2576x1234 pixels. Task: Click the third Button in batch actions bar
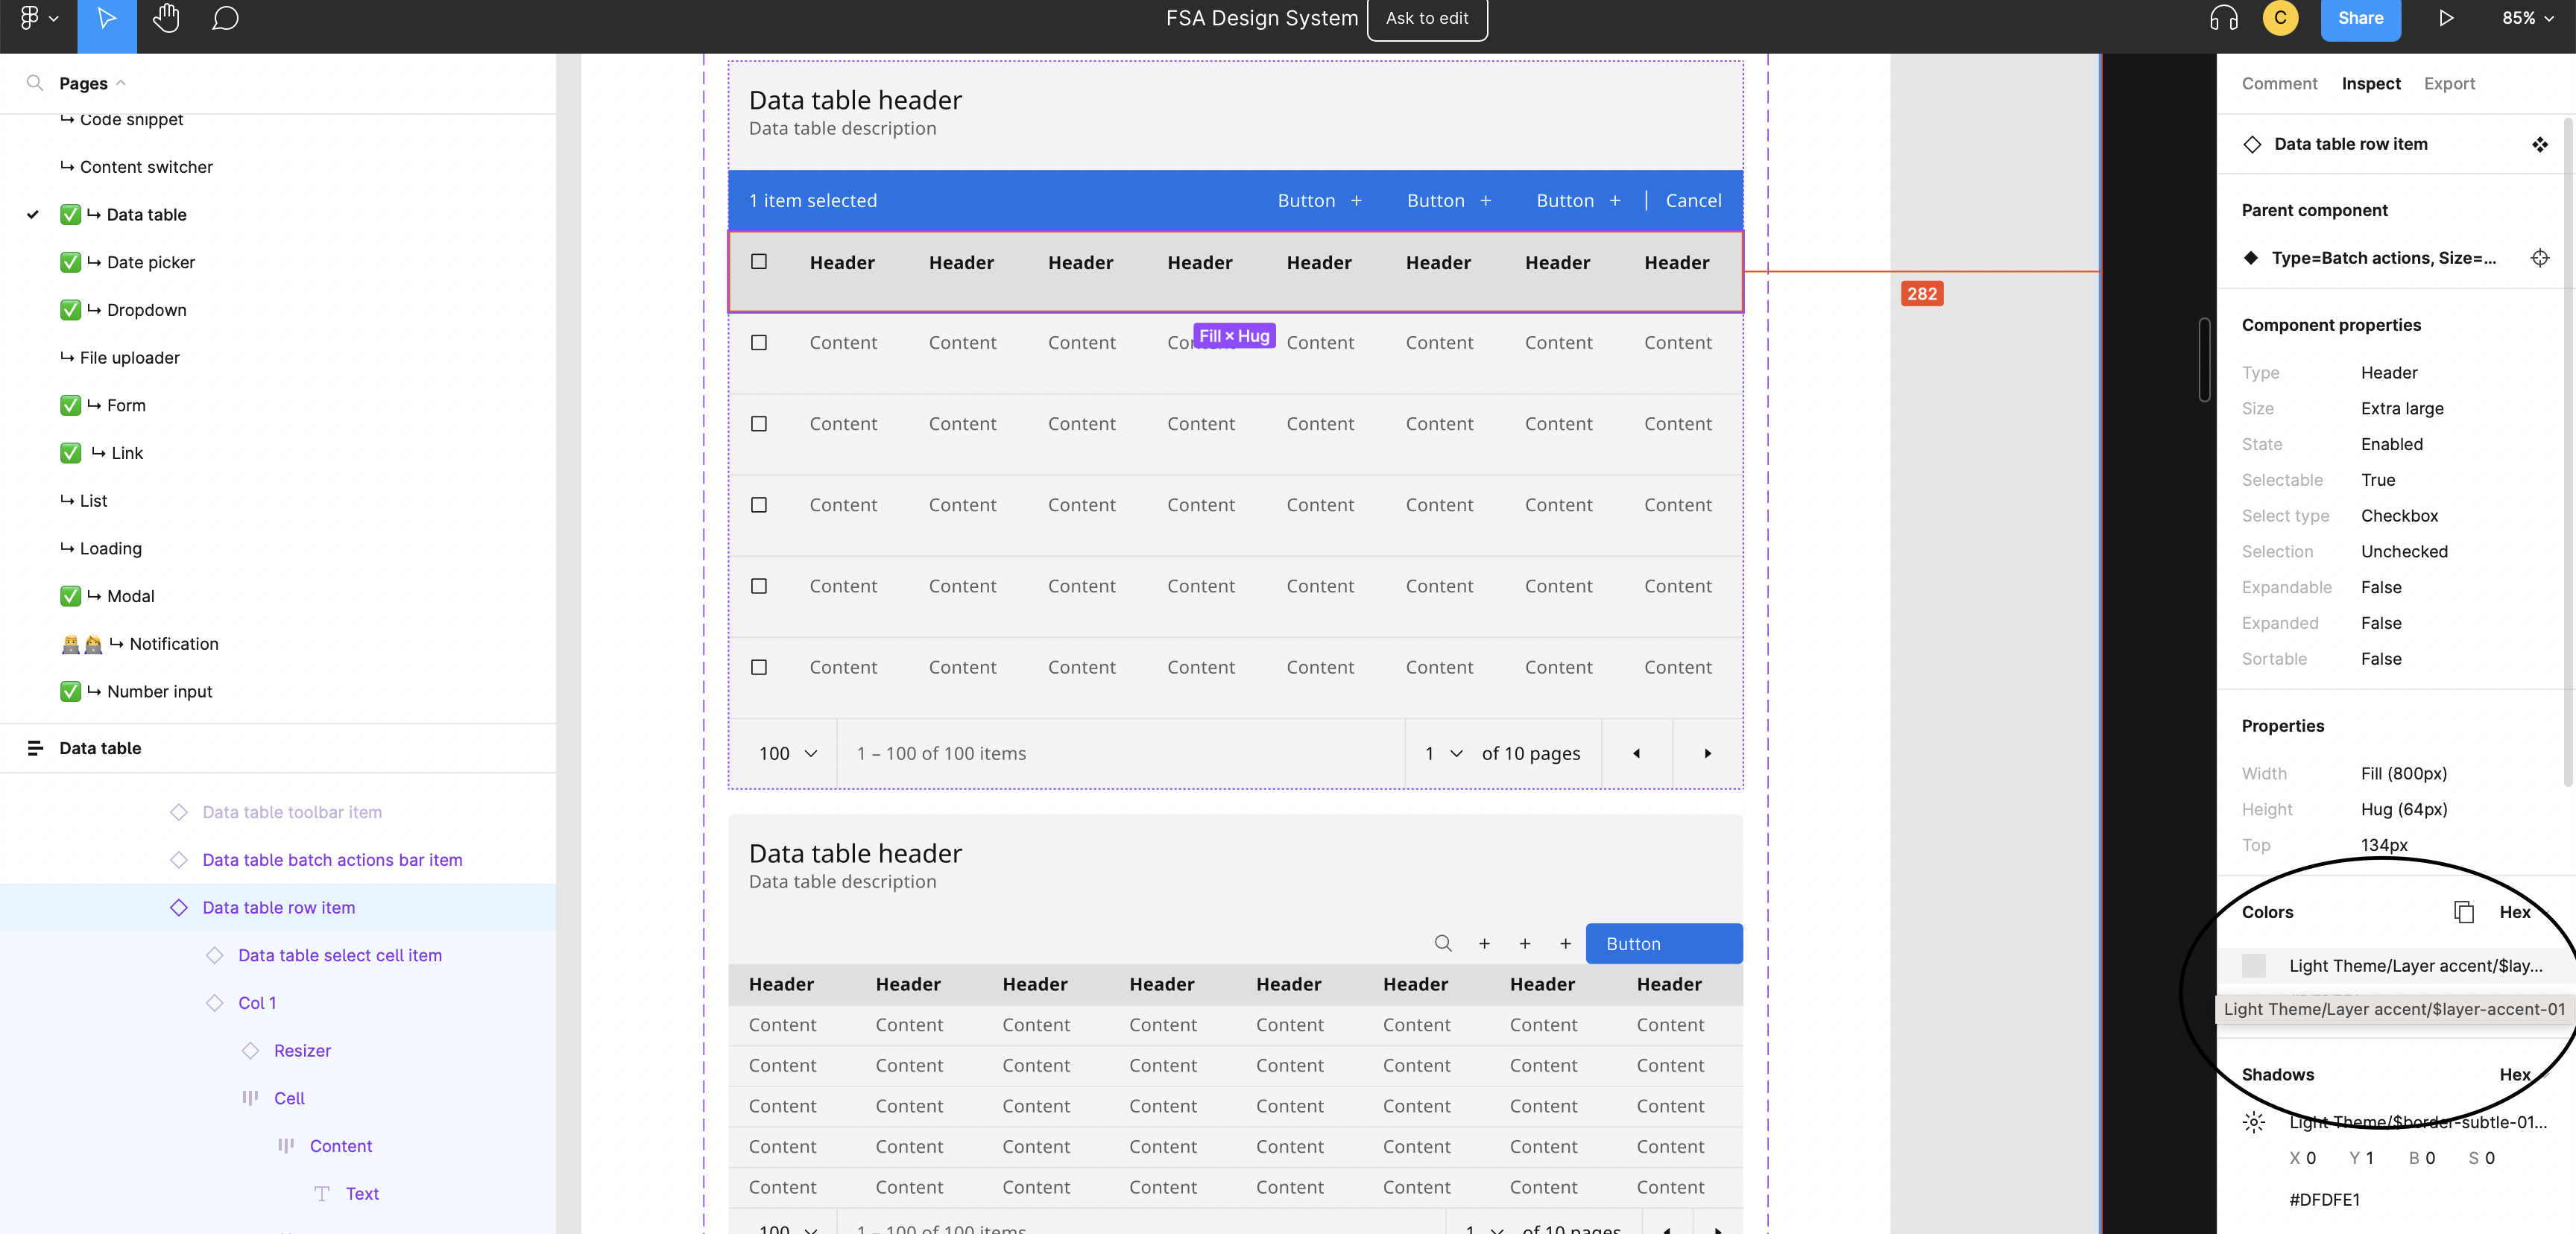(x=1577, y=201)
